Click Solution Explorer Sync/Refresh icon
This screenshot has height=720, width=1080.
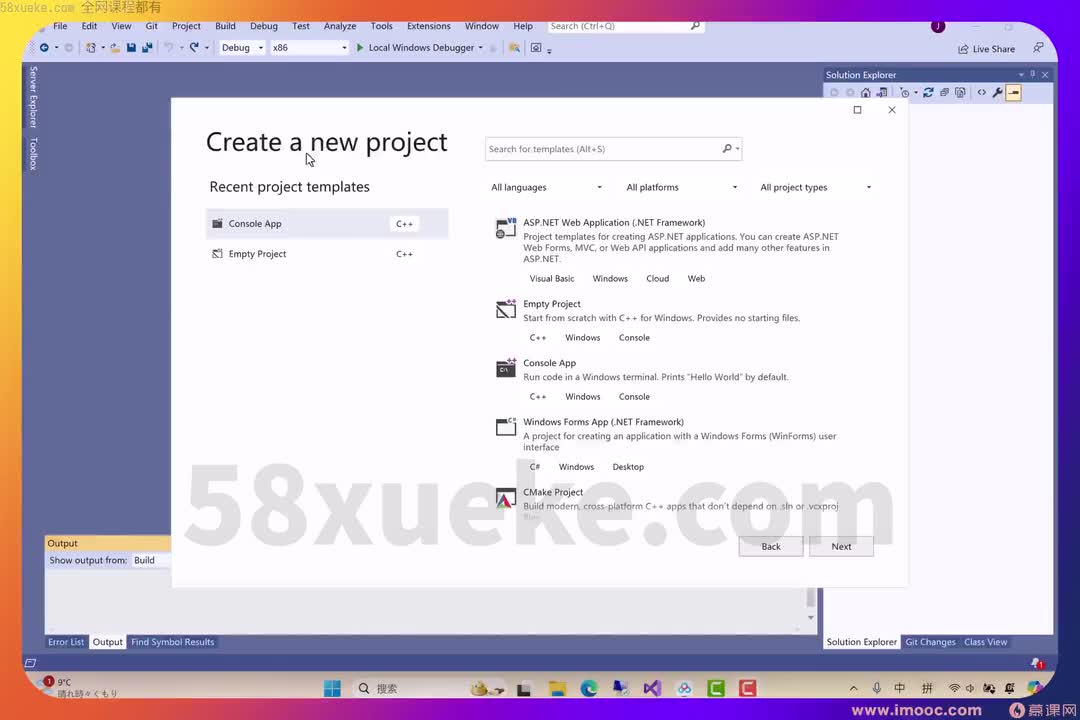928,92
